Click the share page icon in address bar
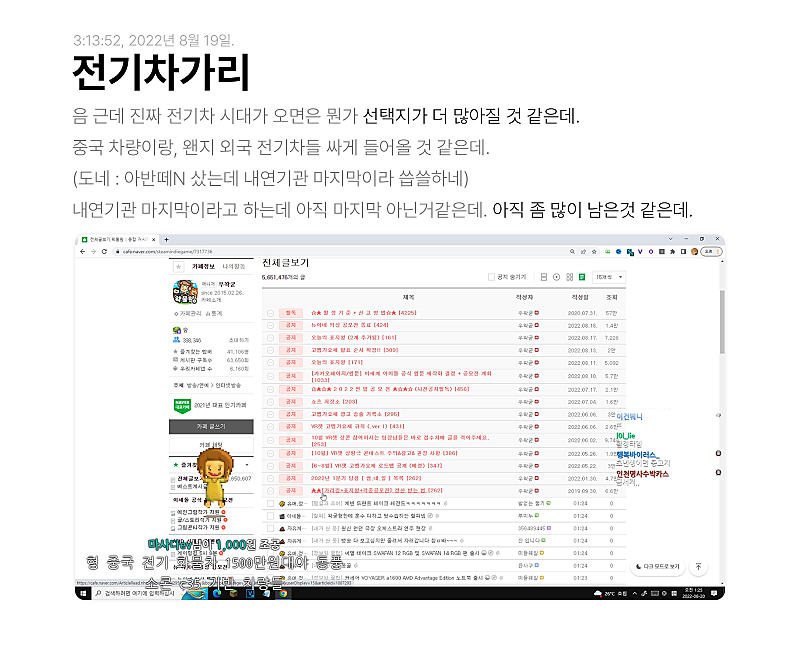Viewport: 800px width, 650px height. [583, 252]
